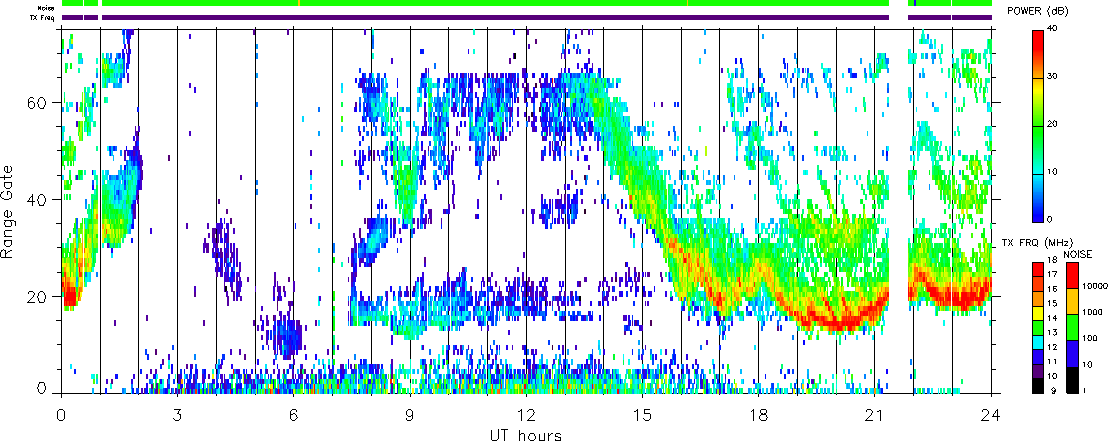Click the 1000 label on the noise legend
The width and height of the screenshot is (1108, 441).
[1092, 310]
